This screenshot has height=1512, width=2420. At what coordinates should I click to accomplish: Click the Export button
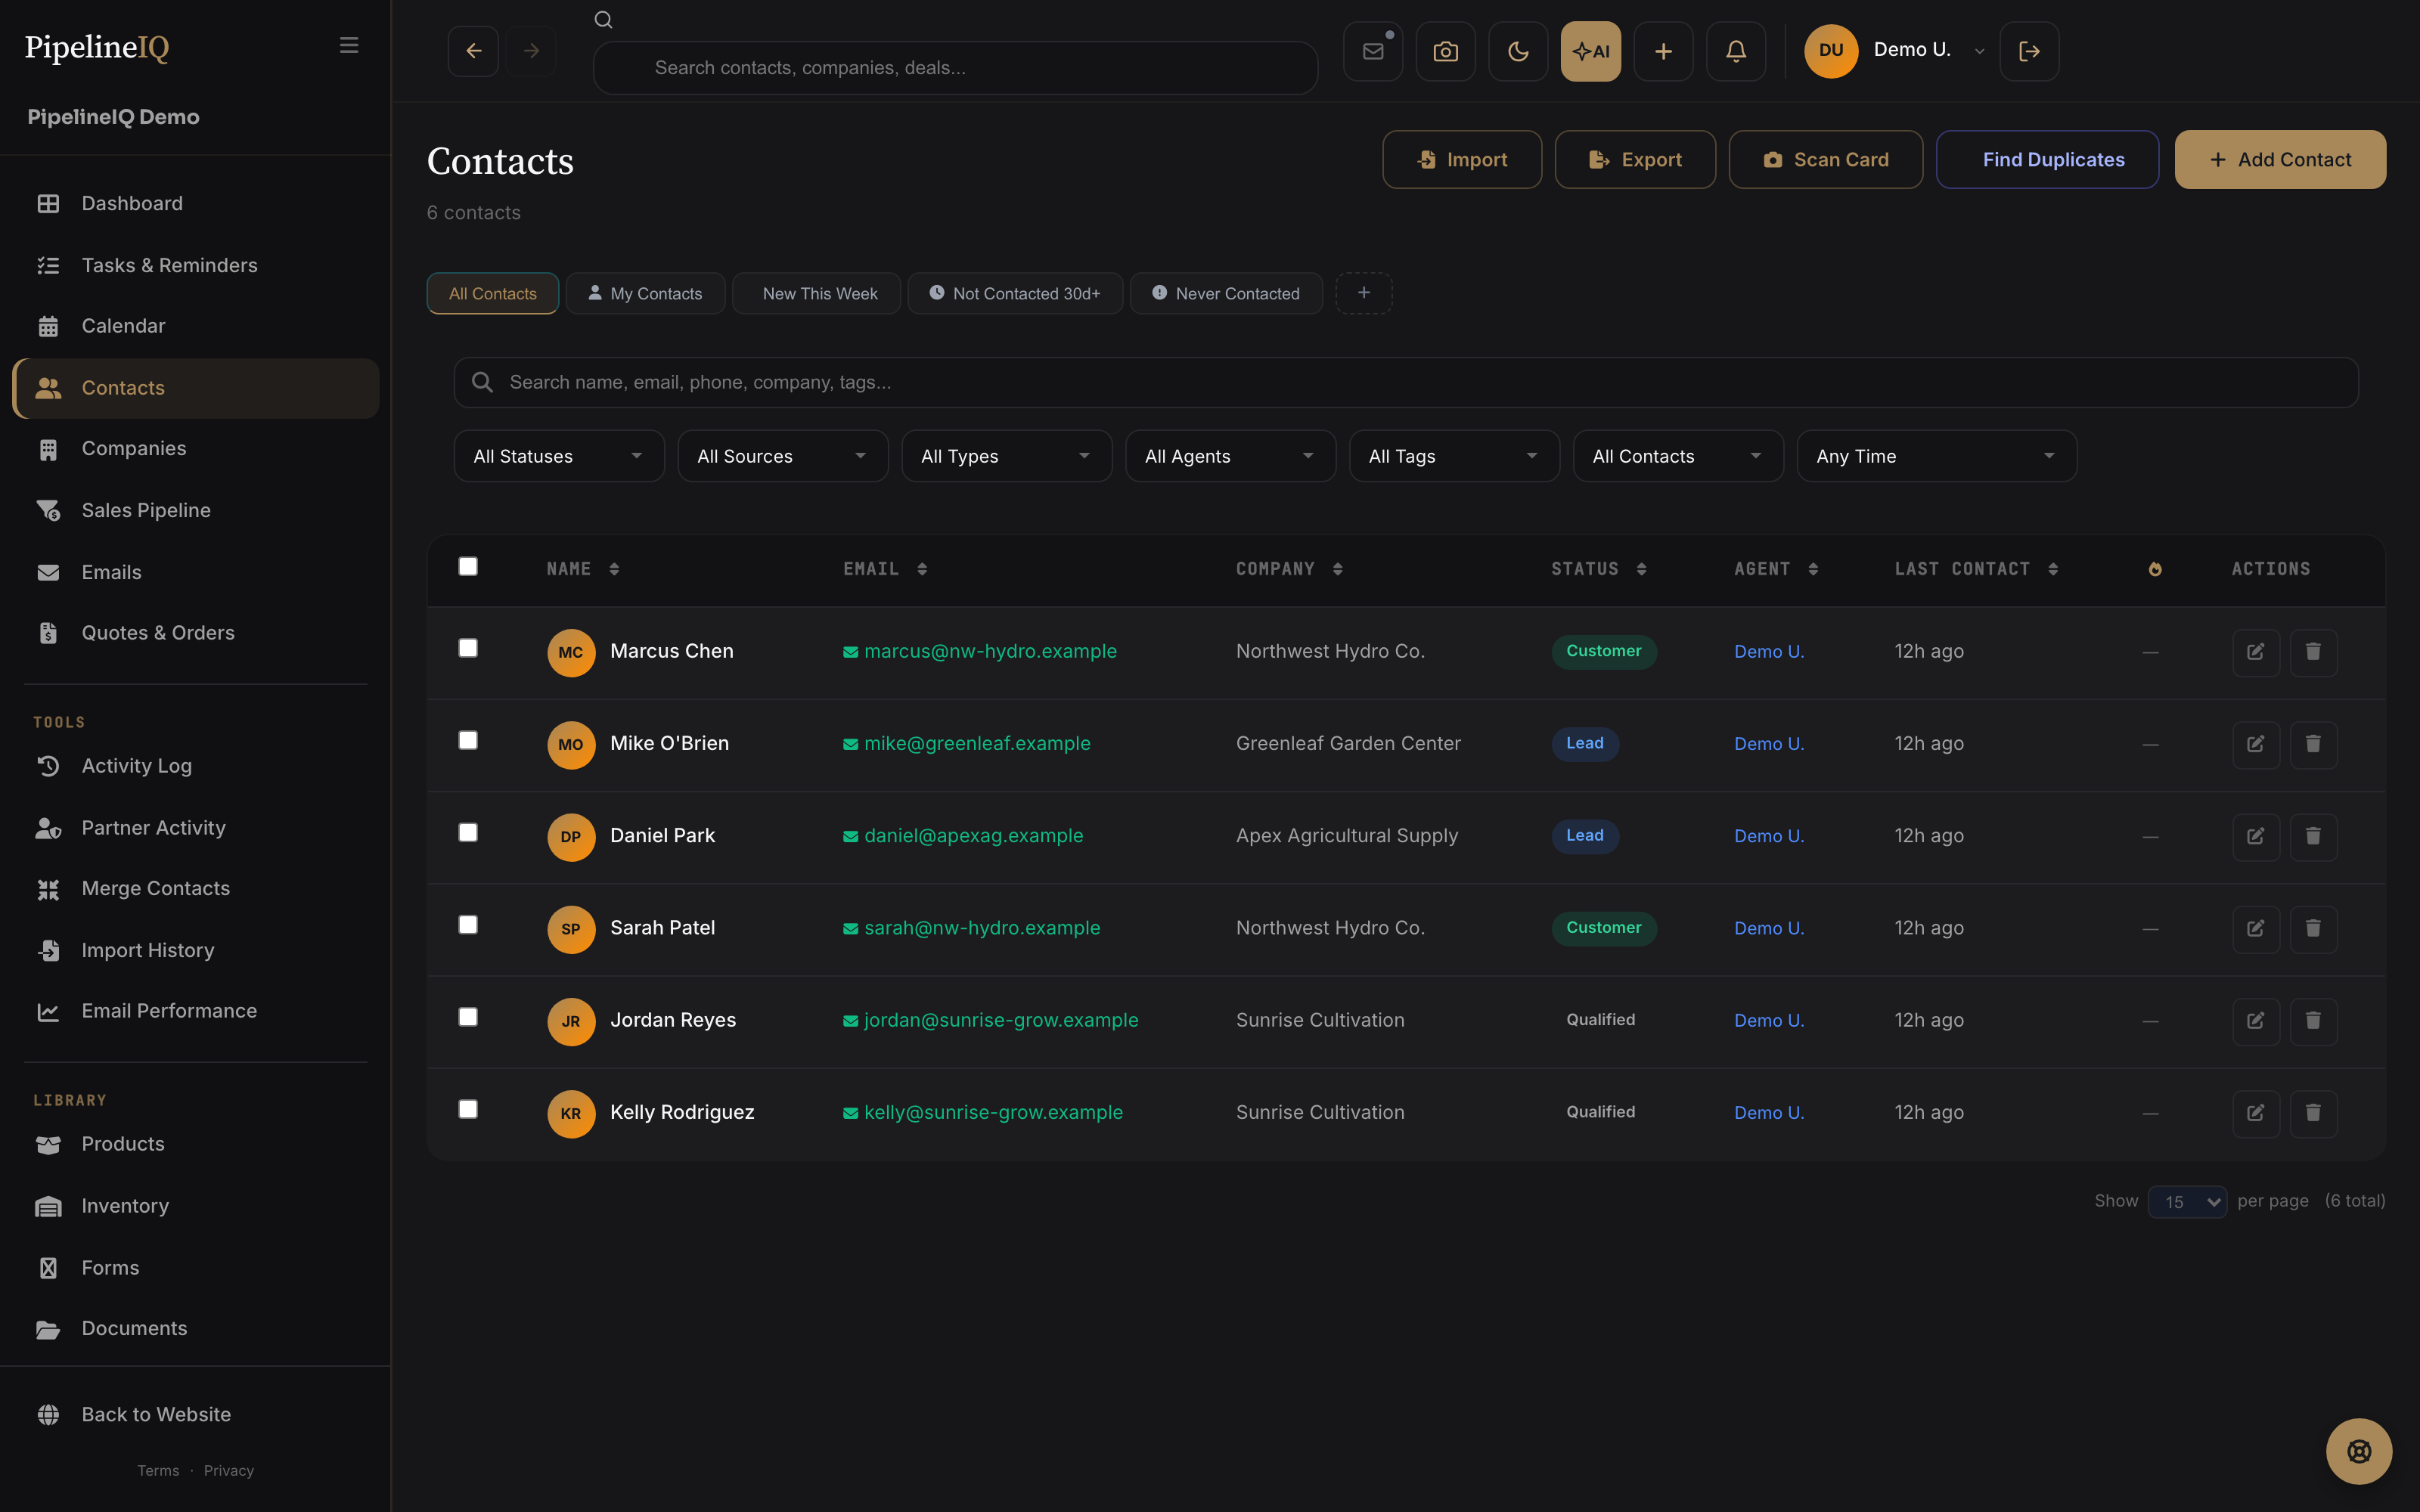pos(1635,160)
